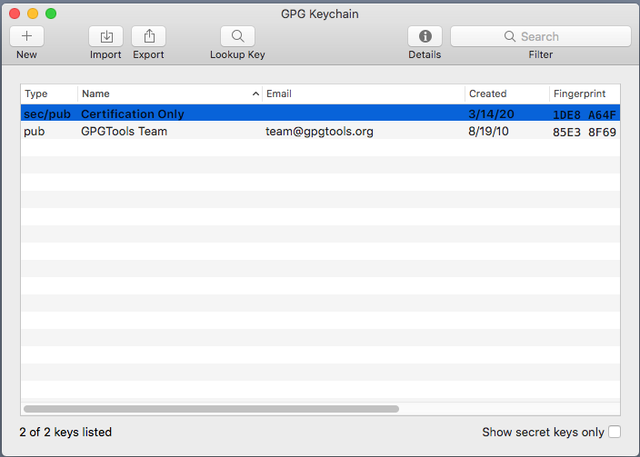Click the horizontal scrollbar under key list

pos(211,408)
